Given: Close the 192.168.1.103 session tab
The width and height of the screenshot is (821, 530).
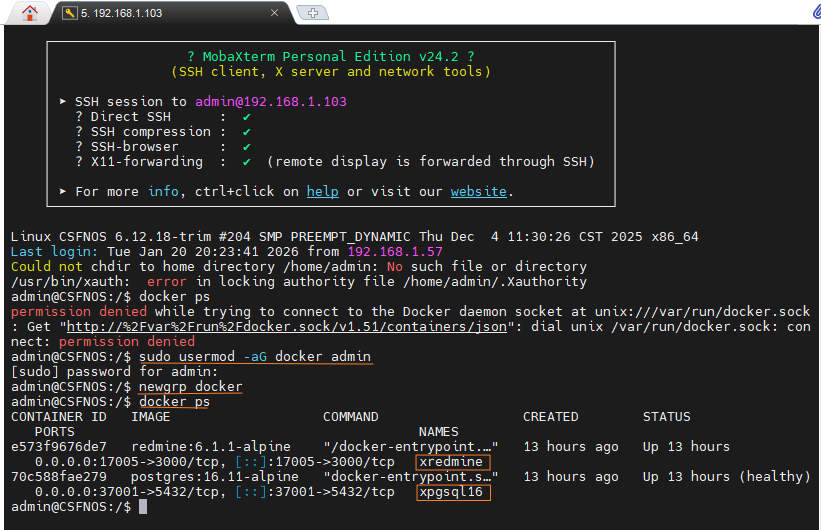Looking at the screenshot, I should [x=275, y=13].
